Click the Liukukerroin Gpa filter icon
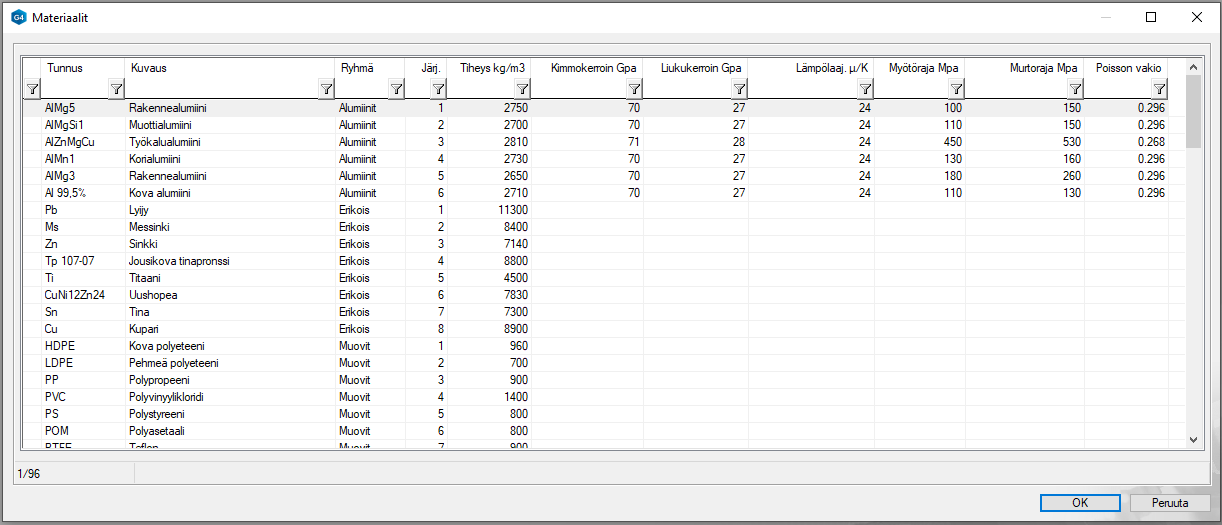Image resolution: width=1222 pixels, height=525 pixels. pos(738,89)
